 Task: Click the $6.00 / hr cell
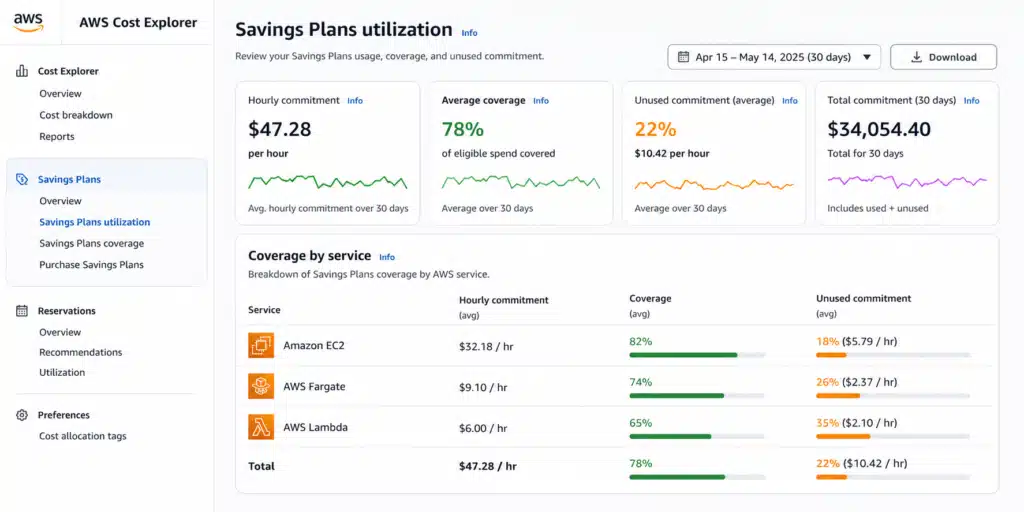tap(483, 428)
